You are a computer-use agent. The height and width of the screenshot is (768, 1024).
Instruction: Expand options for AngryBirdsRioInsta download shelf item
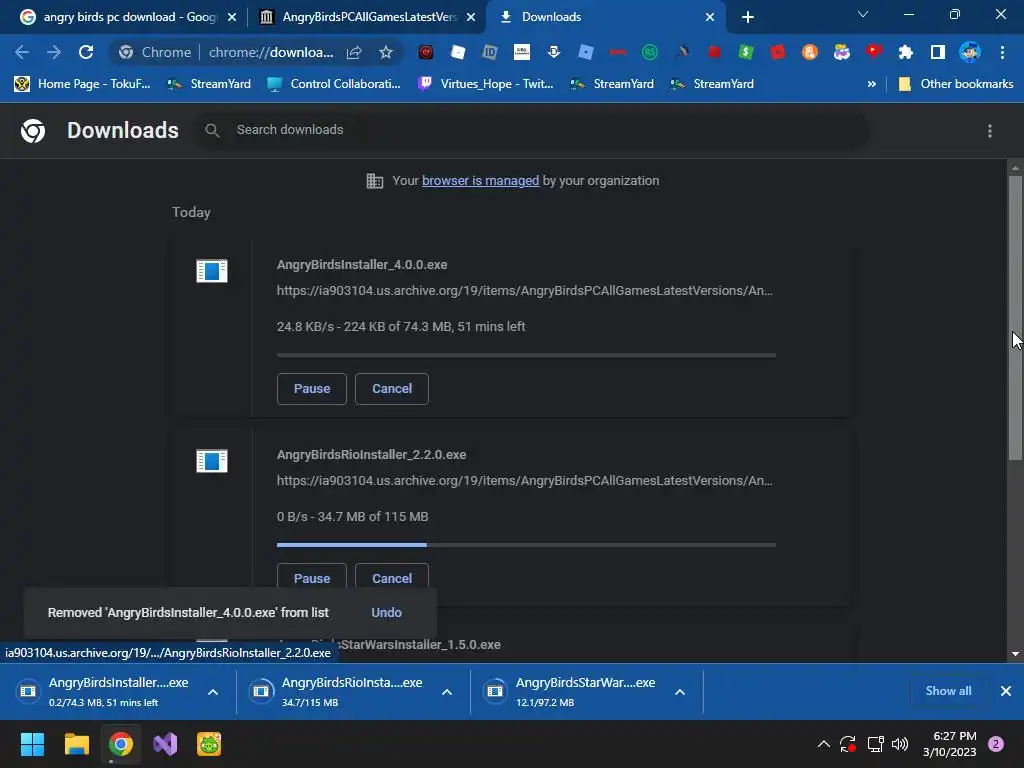point(447,692)
